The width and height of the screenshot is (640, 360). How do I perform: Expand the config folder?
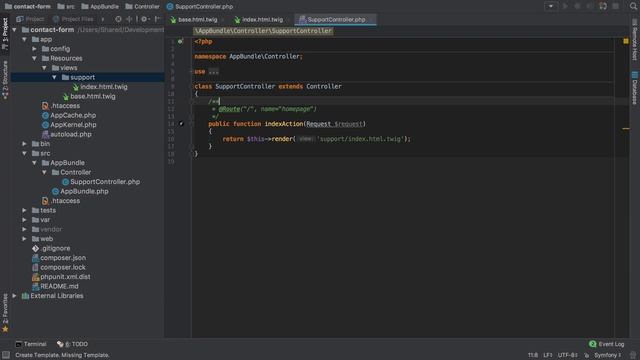coord(35,49)
